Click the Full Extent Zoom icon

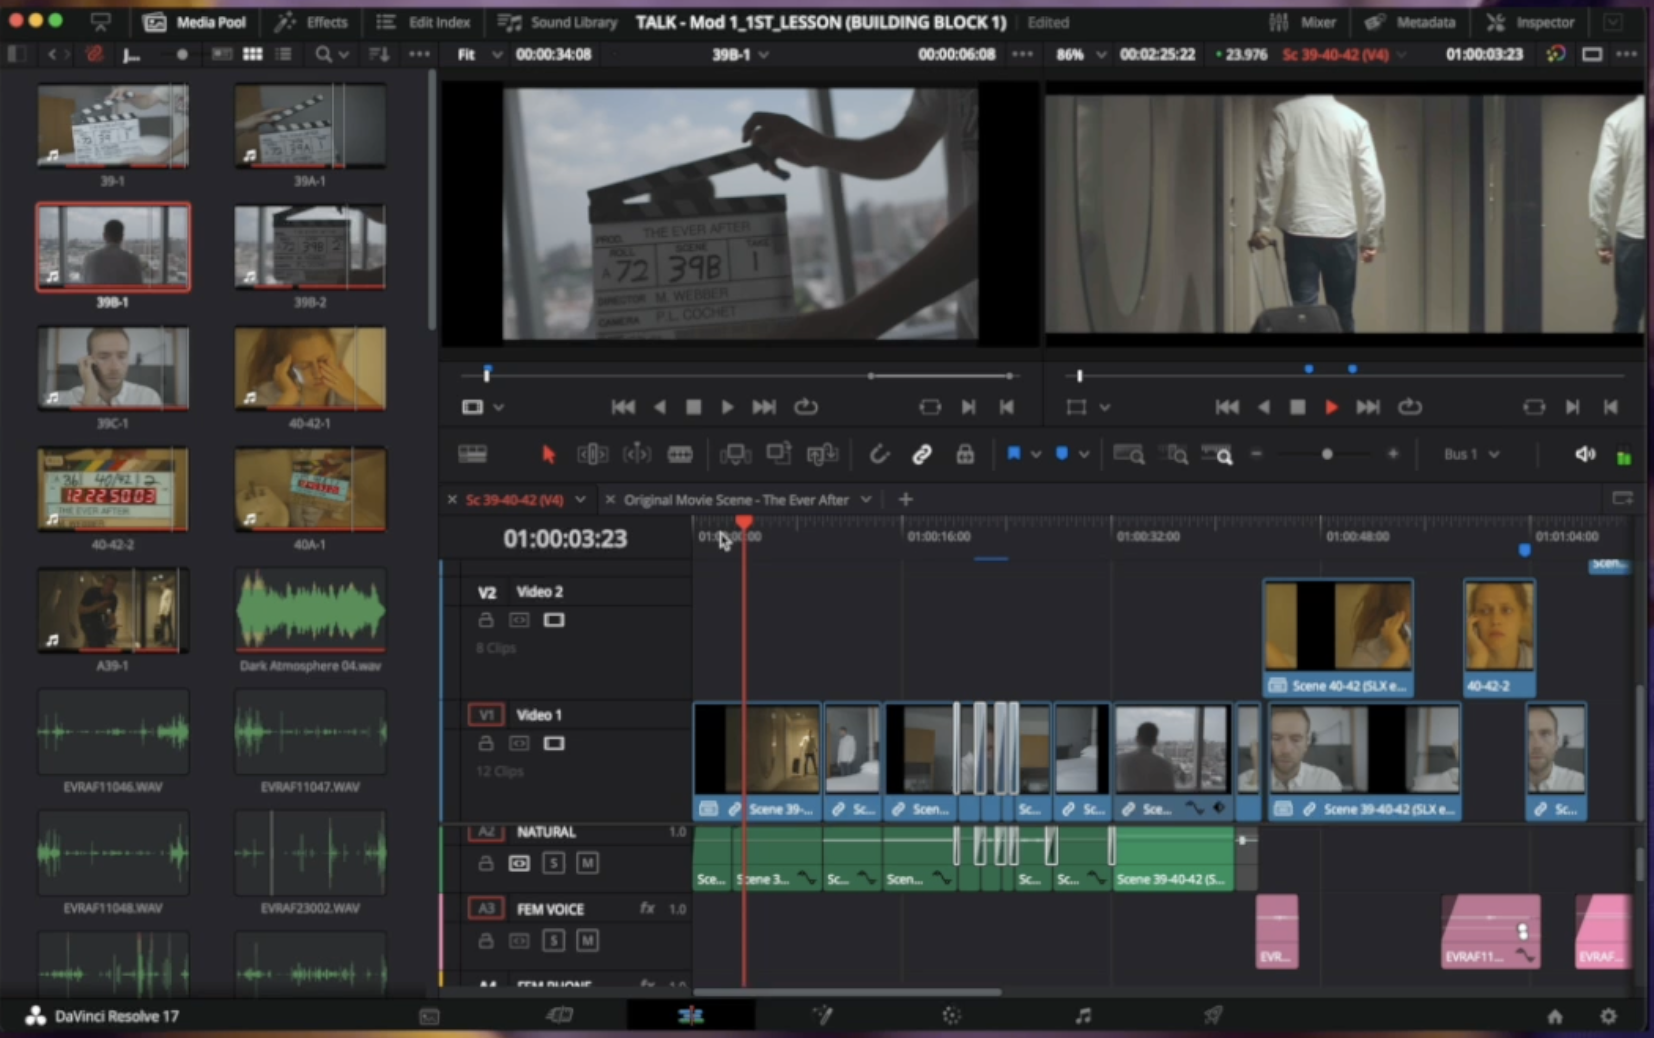point(1128,454)
